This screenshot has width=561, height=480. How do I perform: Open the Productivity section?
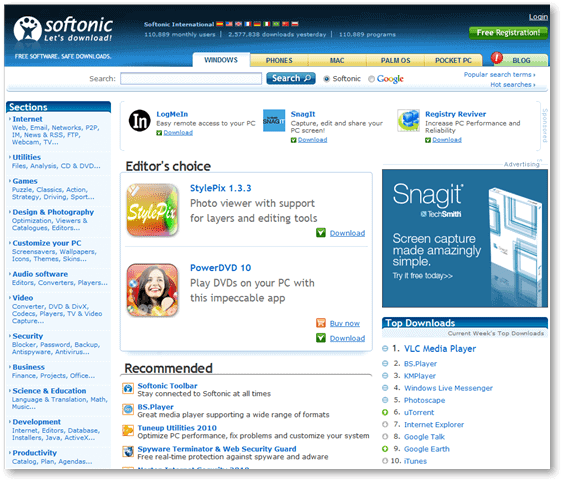click(35, 453)
